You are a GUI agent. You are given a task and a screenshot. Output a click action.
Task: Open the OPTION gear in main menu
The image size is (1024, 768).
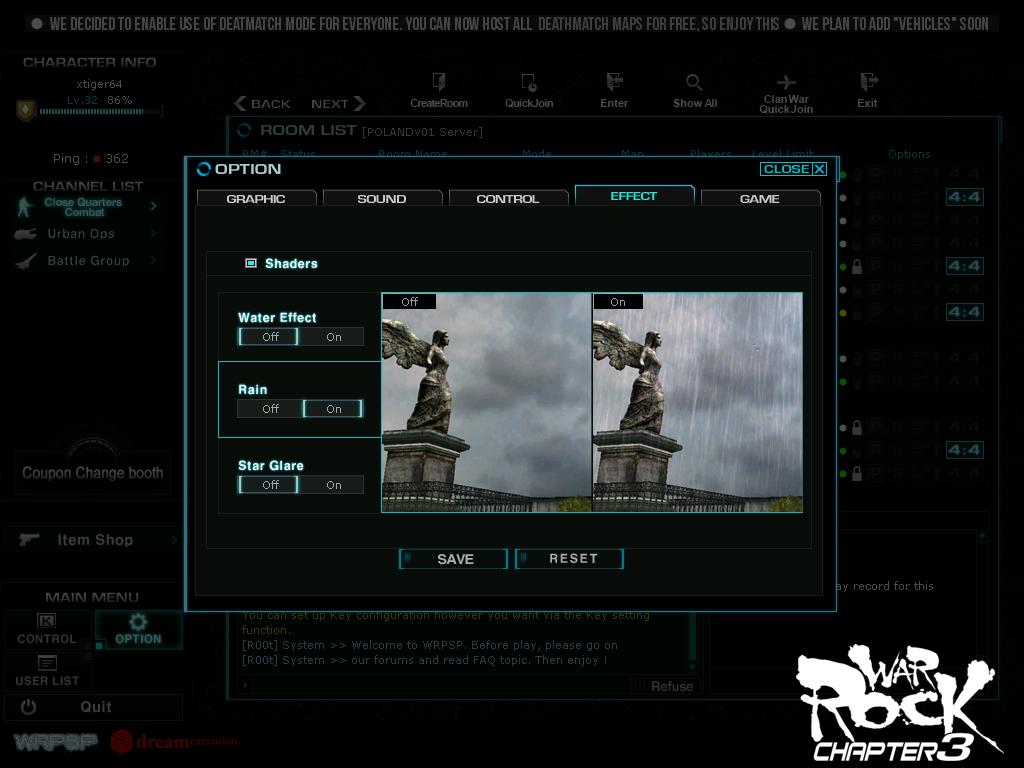tap(138, 629)
